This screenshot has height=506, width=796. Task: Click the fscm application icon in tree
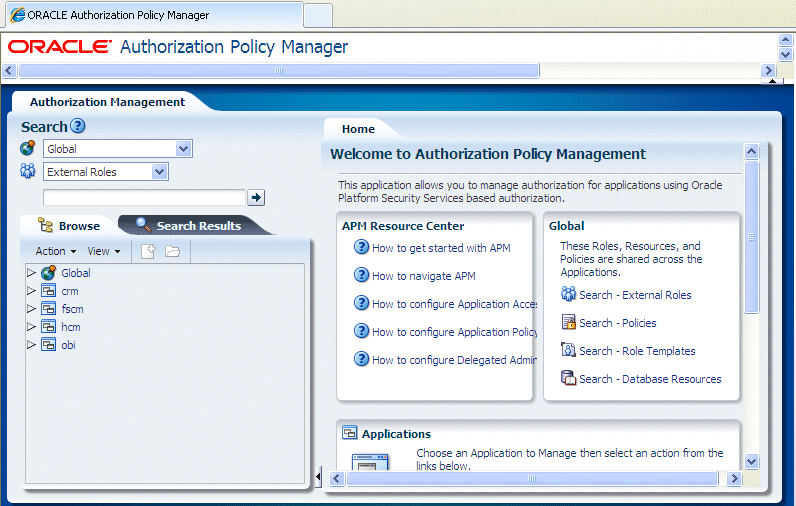[x=48, y=309]
